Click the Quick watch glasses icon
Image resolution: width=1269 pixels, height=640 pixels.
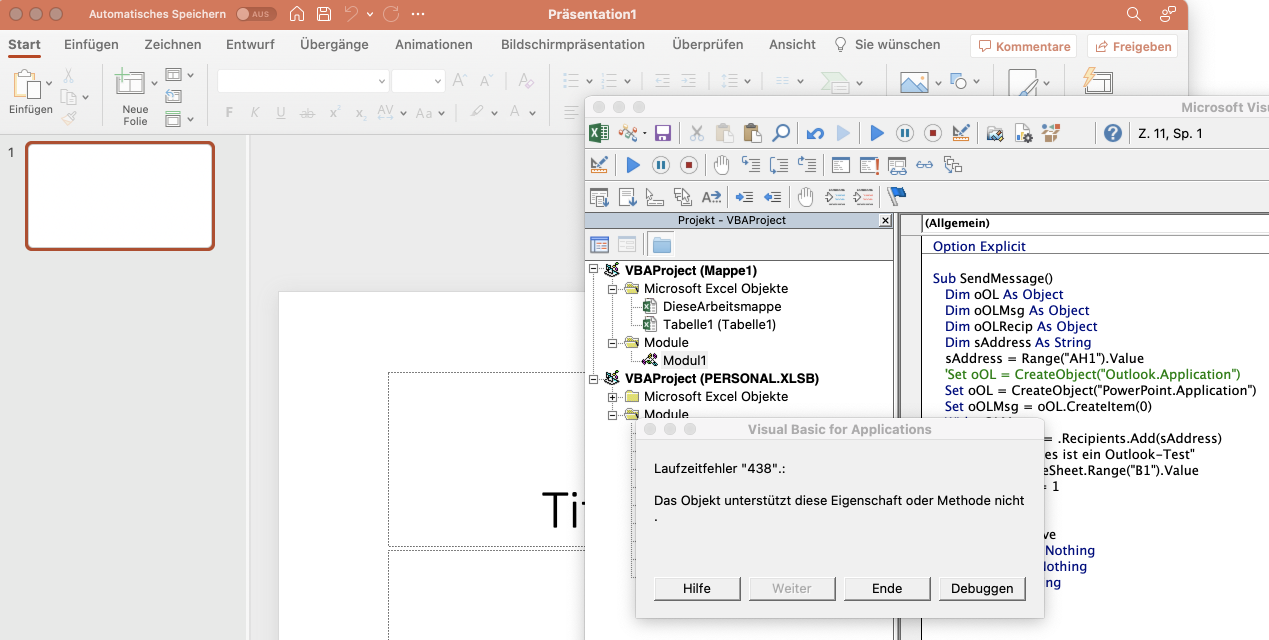pos(925,165)
